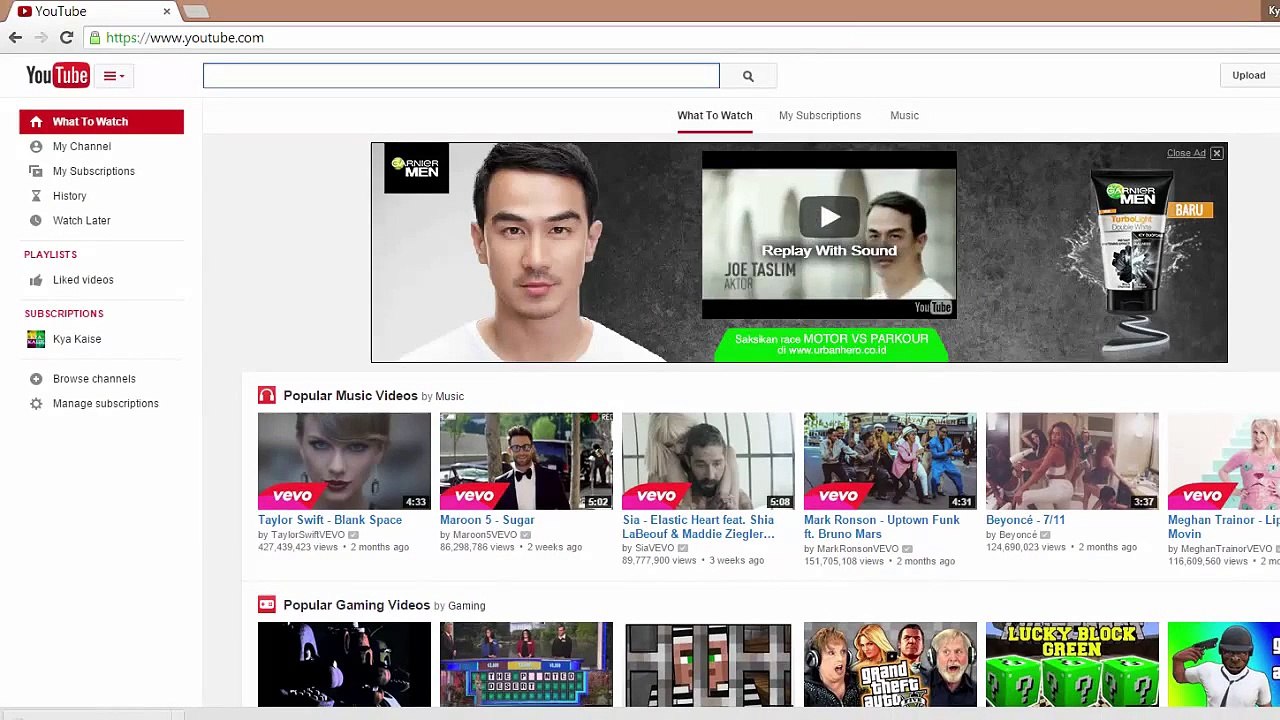Click the History hourglass icon
Viewport: 1280px width, 720px height.
(x=36, y=196)
